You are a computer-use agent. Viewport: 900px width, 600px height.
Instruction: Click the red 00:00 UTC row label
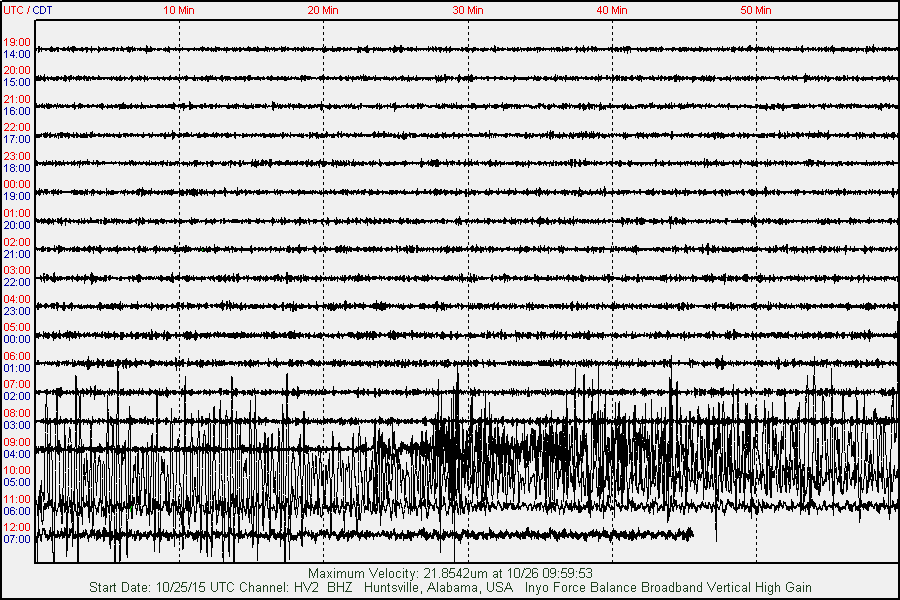(x=17, y=184)
